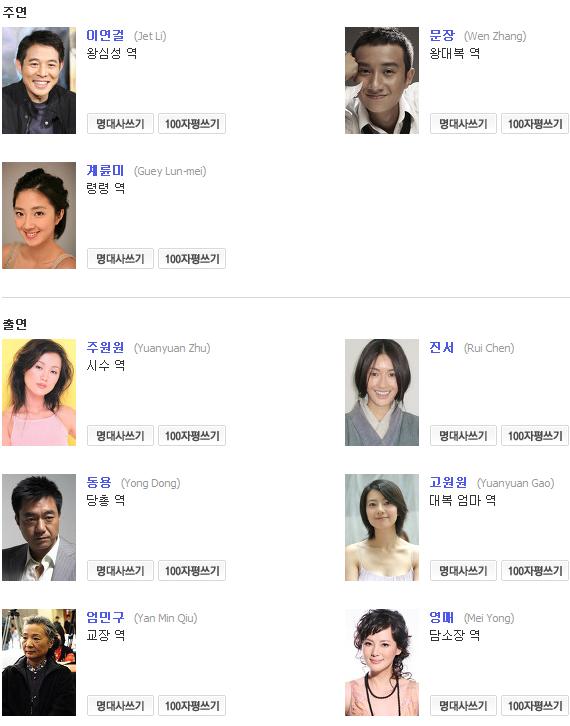570x726 pixels.
Task: Click Wen Zhang's portrait thumbnail
Action: coord(382,80)
